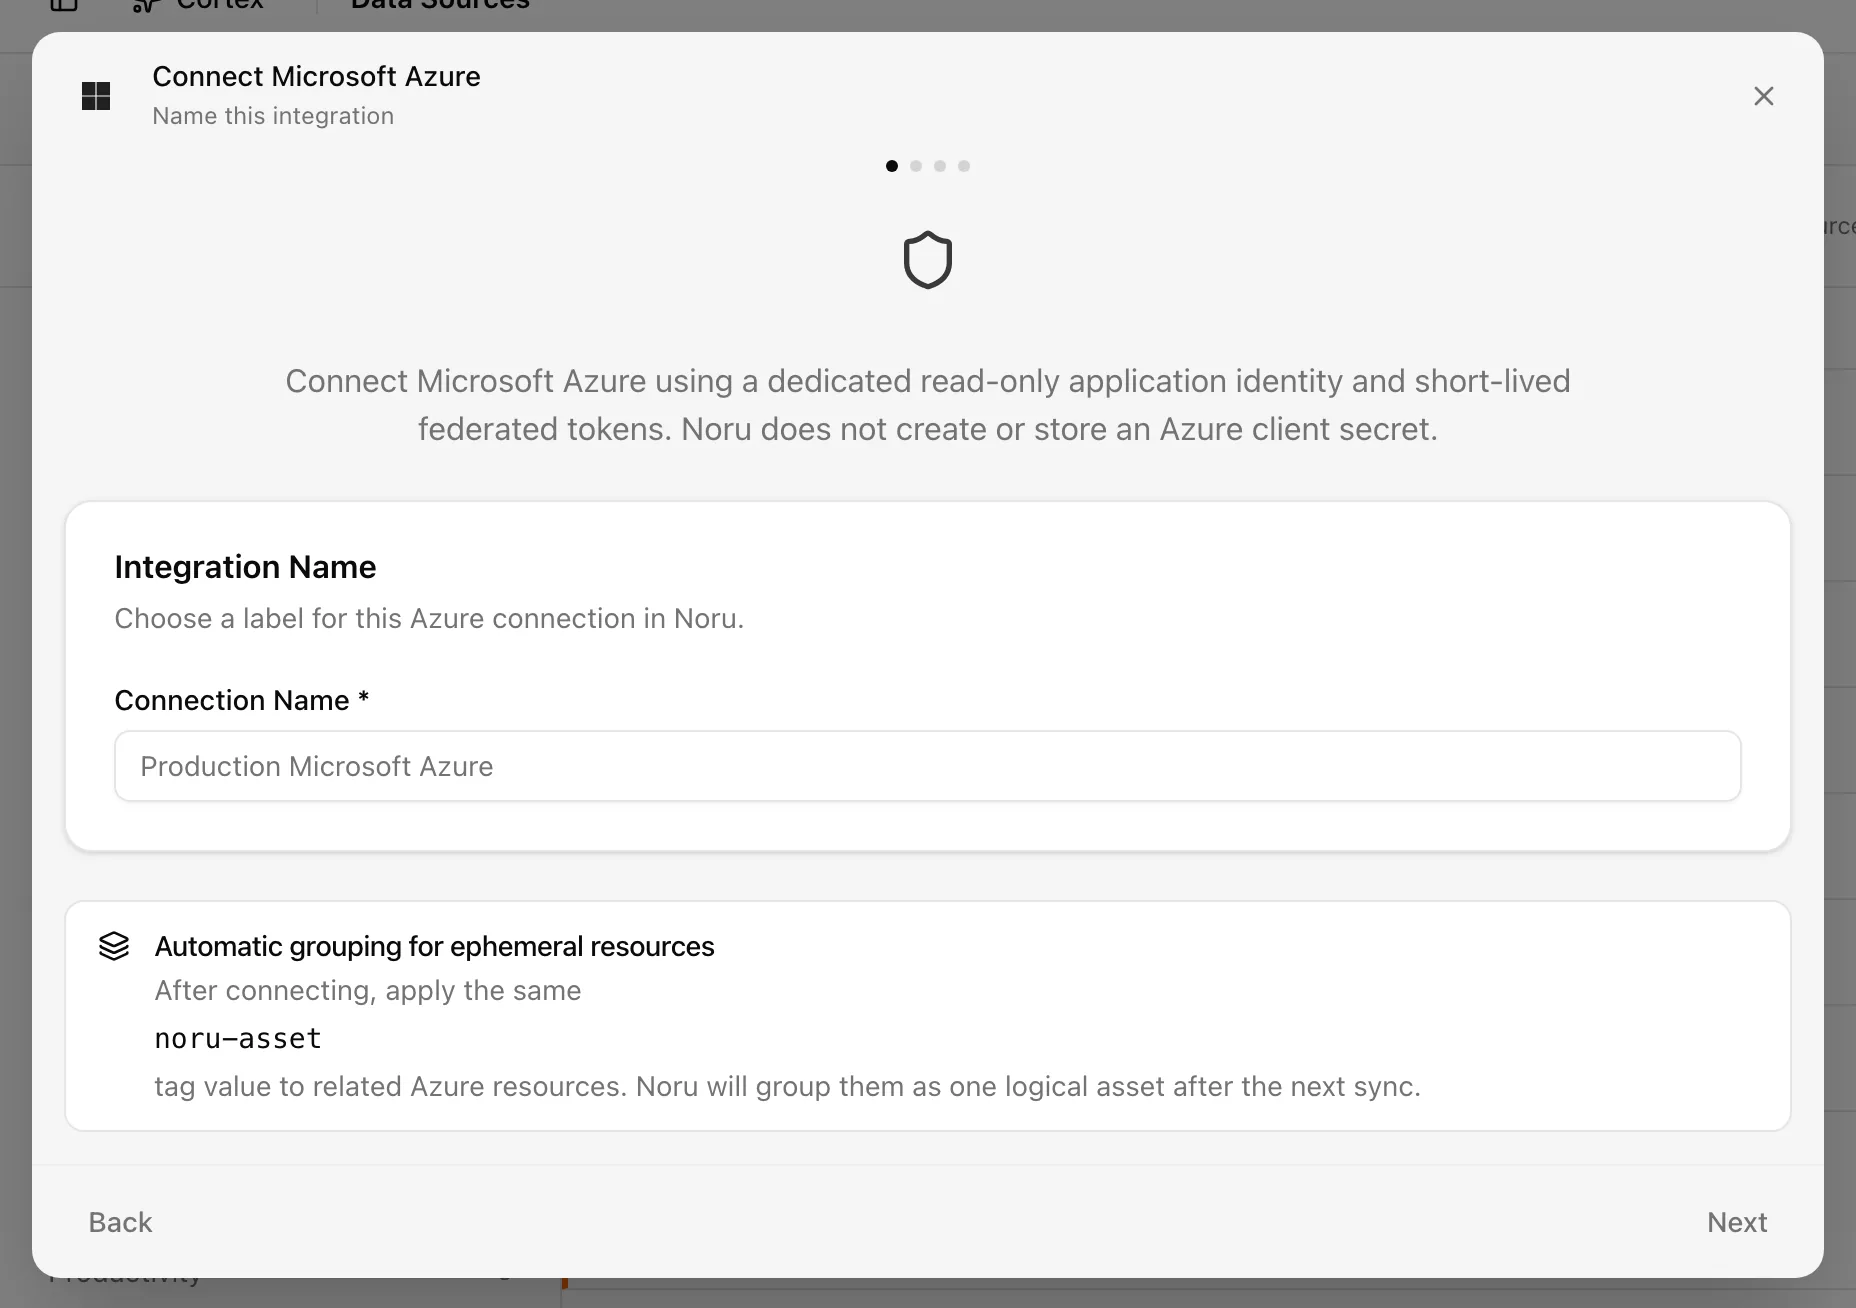Go Back to the previous screen
Image resolution: width=1856 pixels, height=1308 pixels.
[x=120, y=1222]
